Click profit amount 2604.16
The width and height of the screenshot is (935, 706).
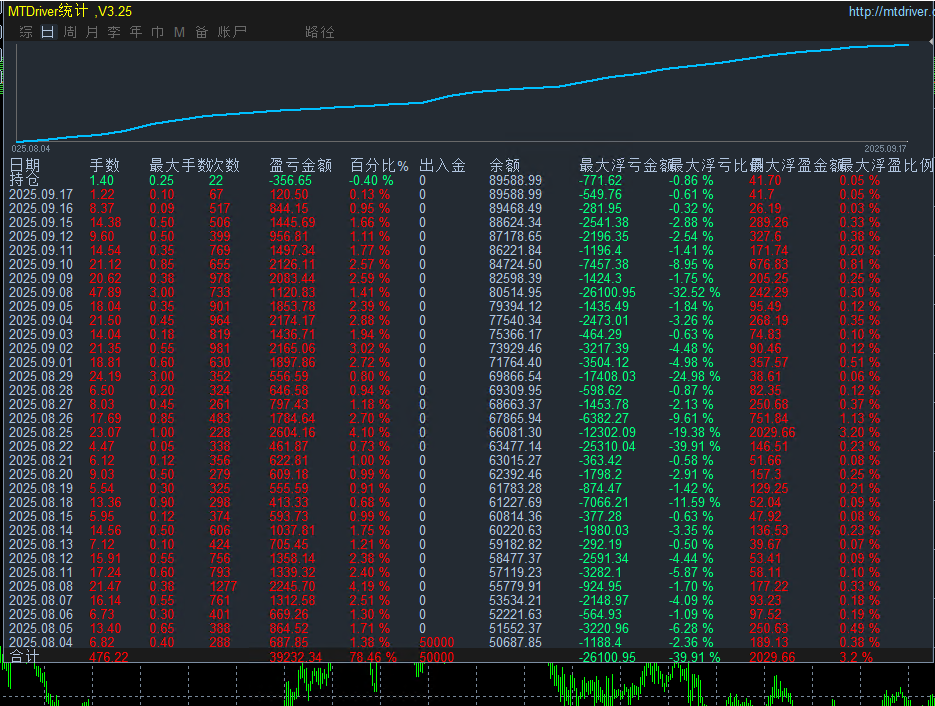point(292,432)
